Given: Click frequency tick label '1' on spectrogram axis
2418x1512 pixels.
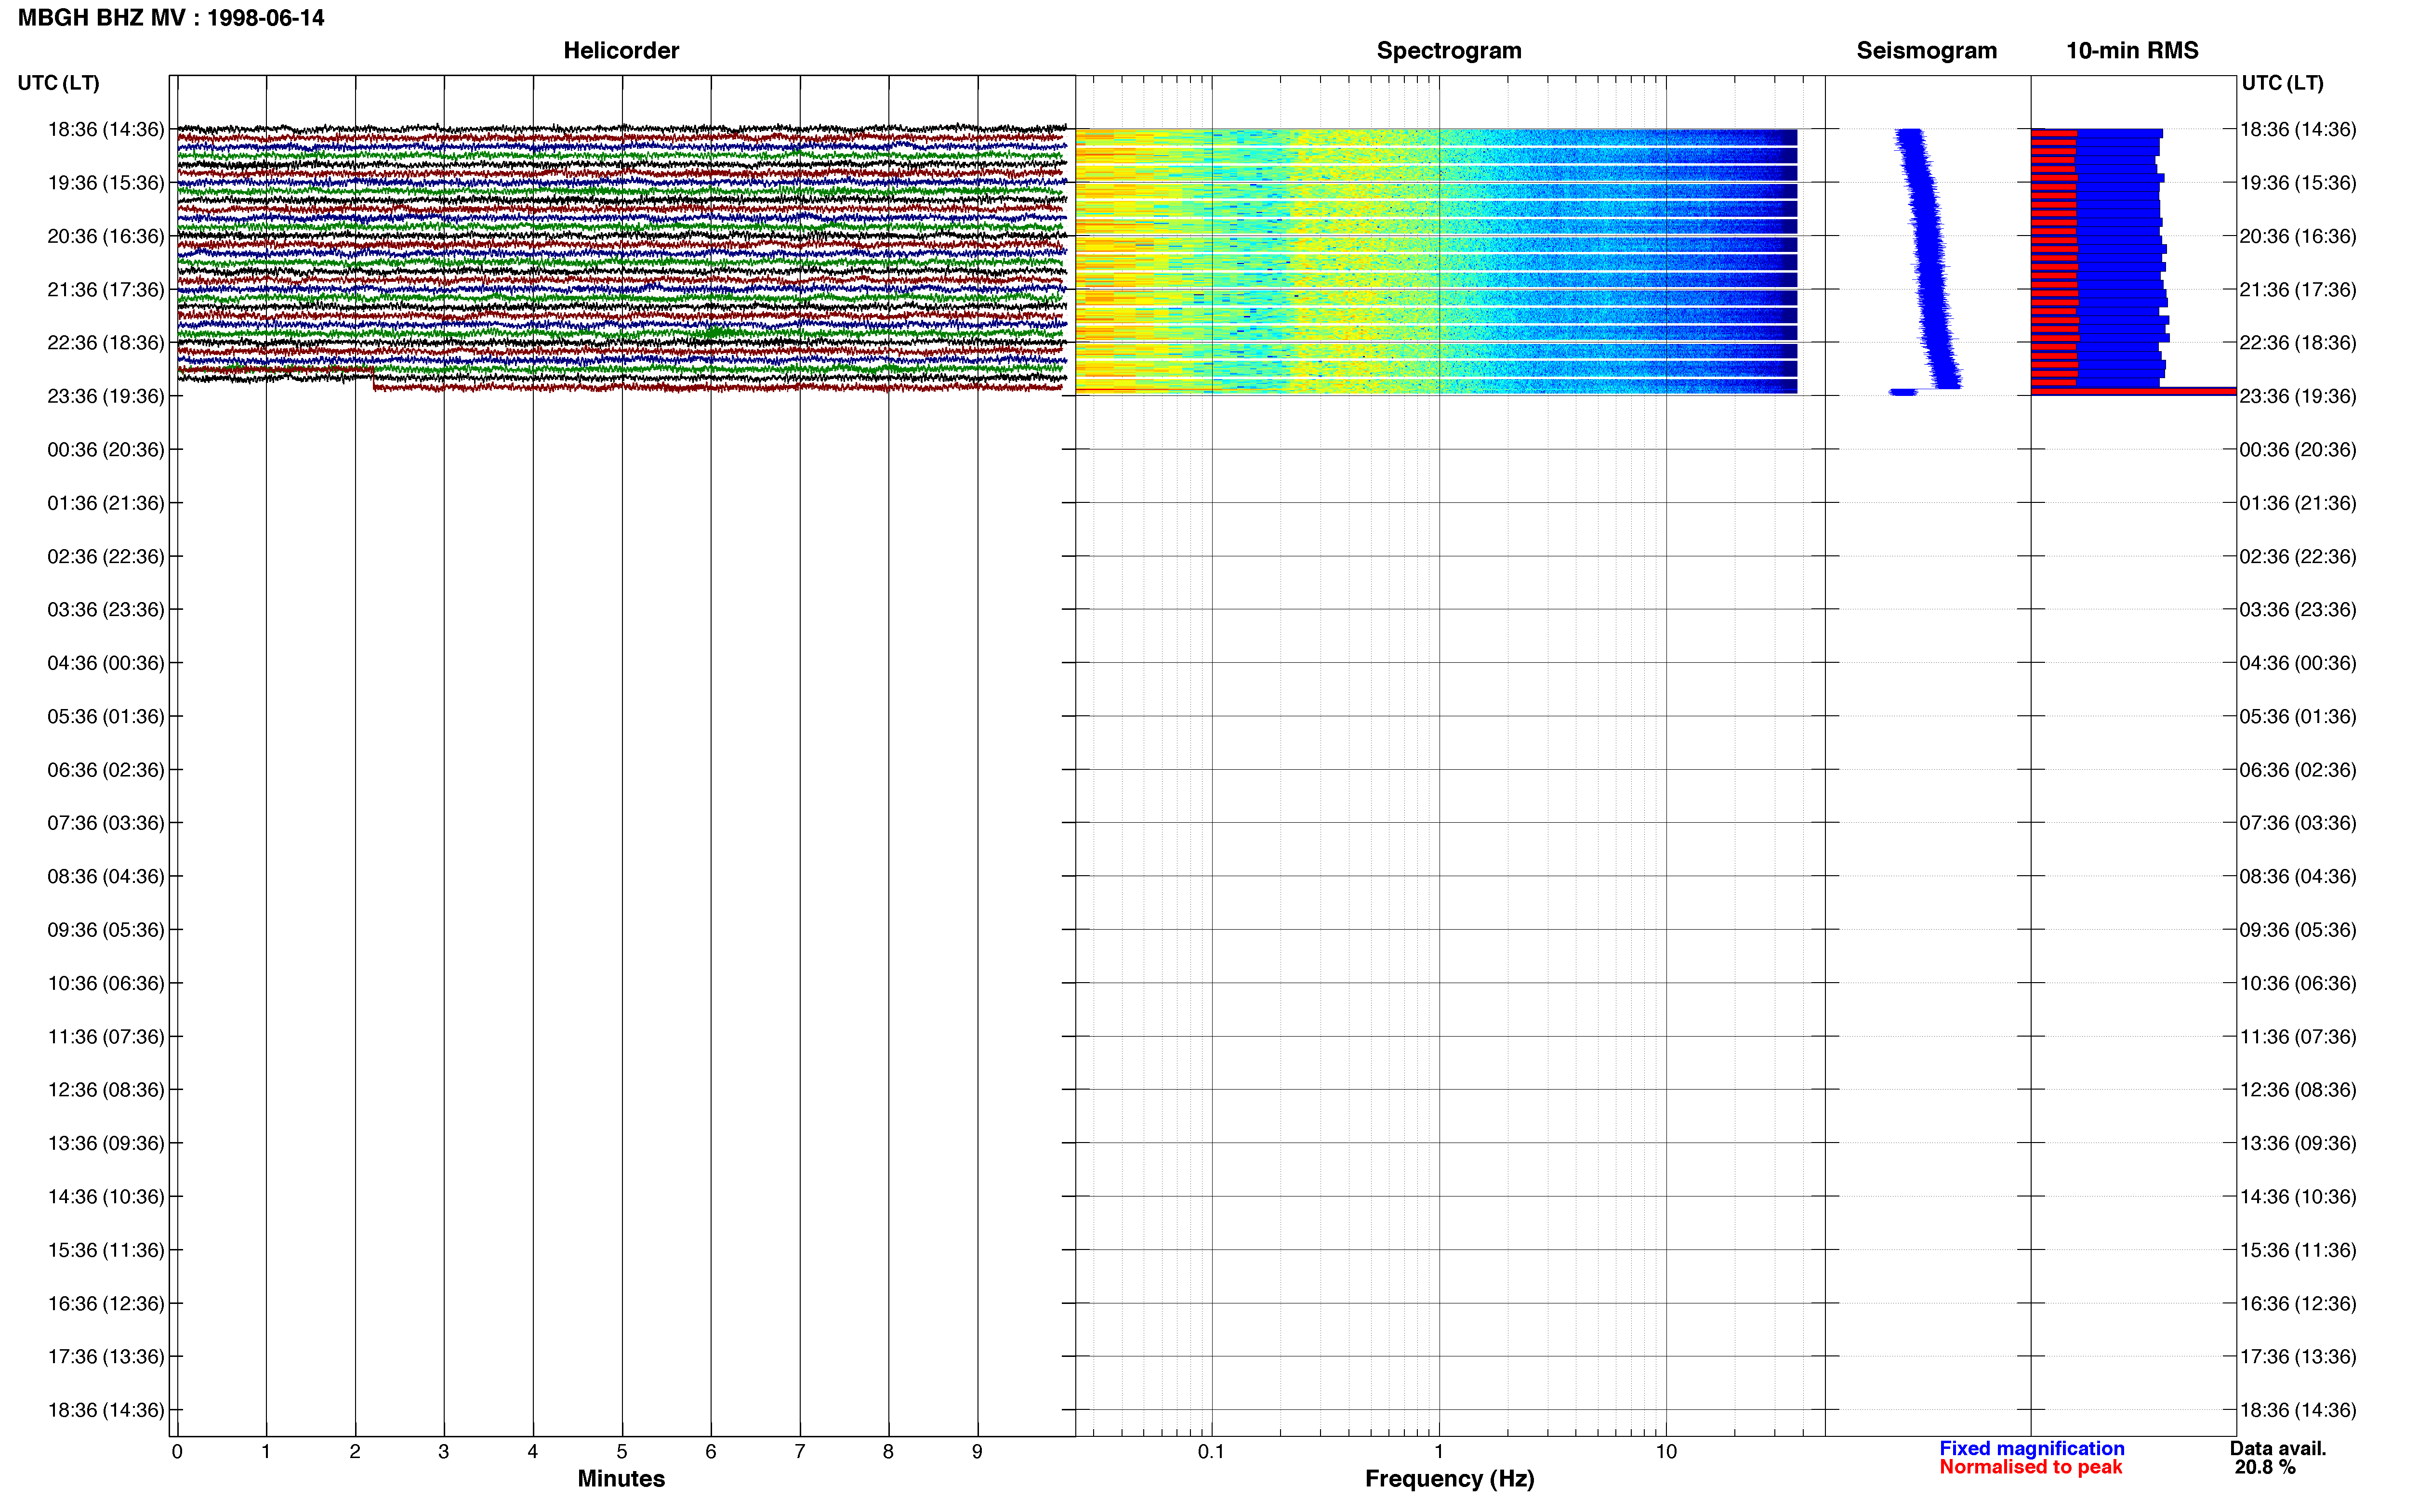Looking at the screenshot, I should tap(1439, 1452).
